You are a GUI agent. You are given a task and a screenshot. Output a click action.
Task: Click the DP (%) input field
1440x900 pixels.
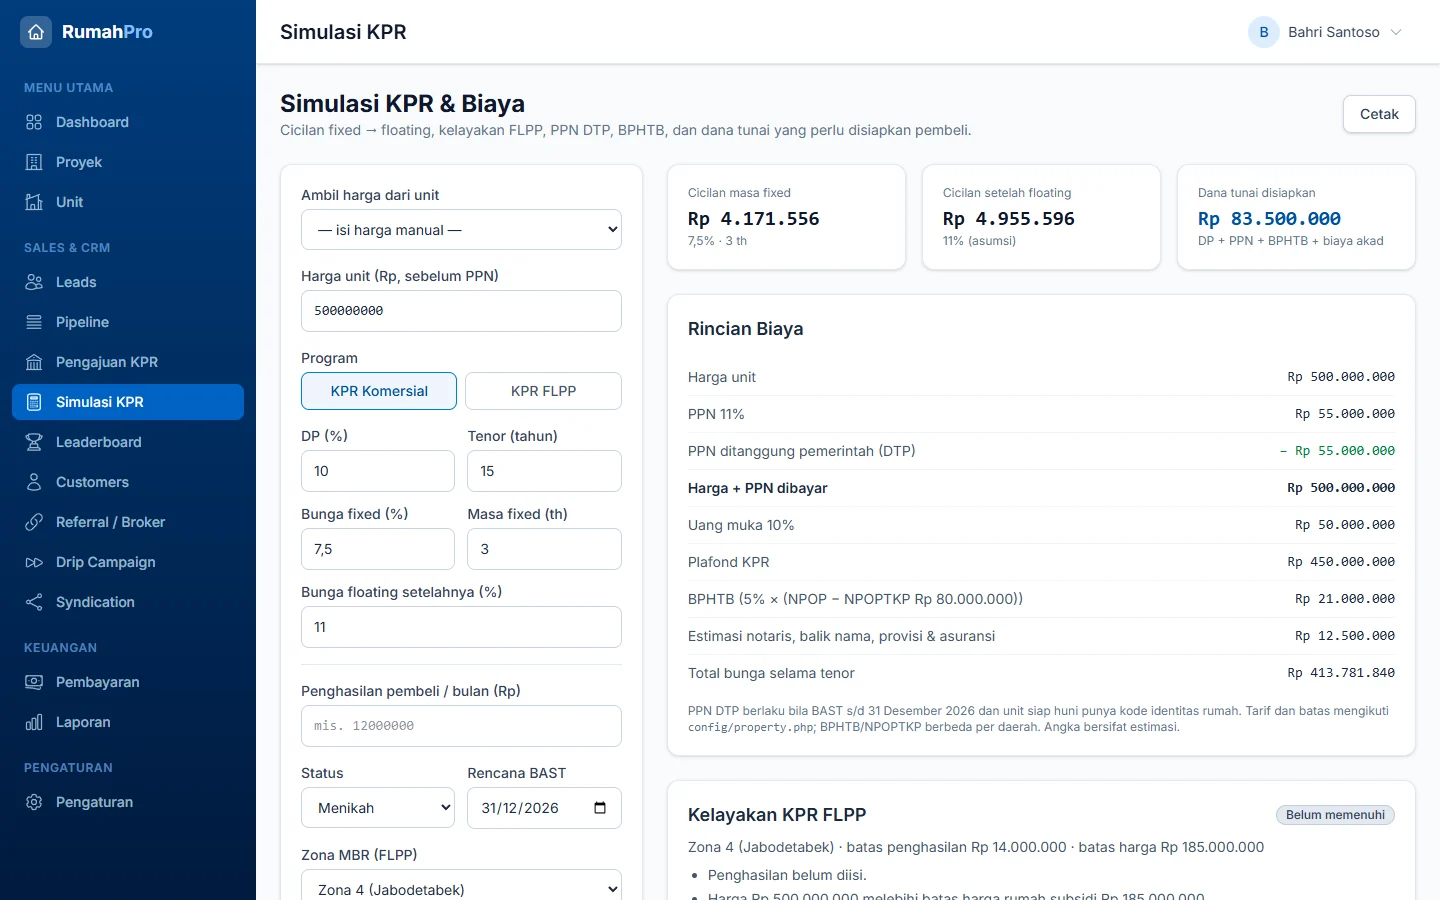(x=378, y=471)
